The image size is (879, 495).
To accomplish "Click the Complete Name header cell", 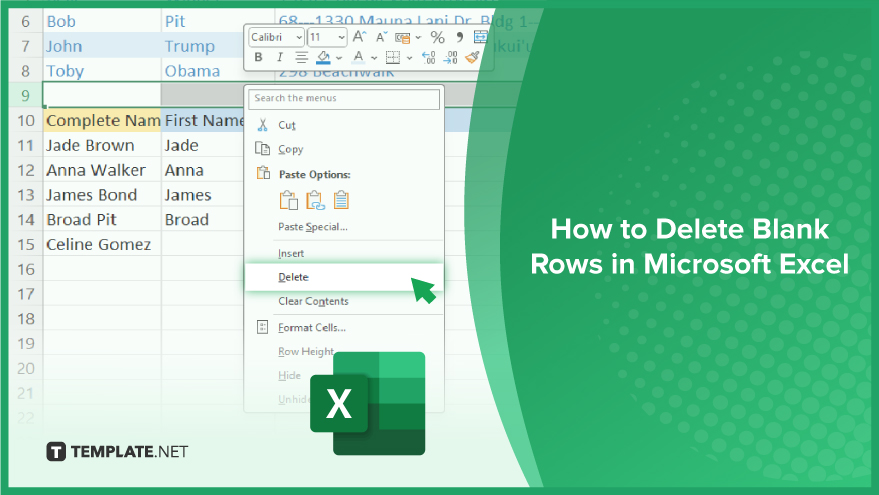I will (x=102, y=121).
